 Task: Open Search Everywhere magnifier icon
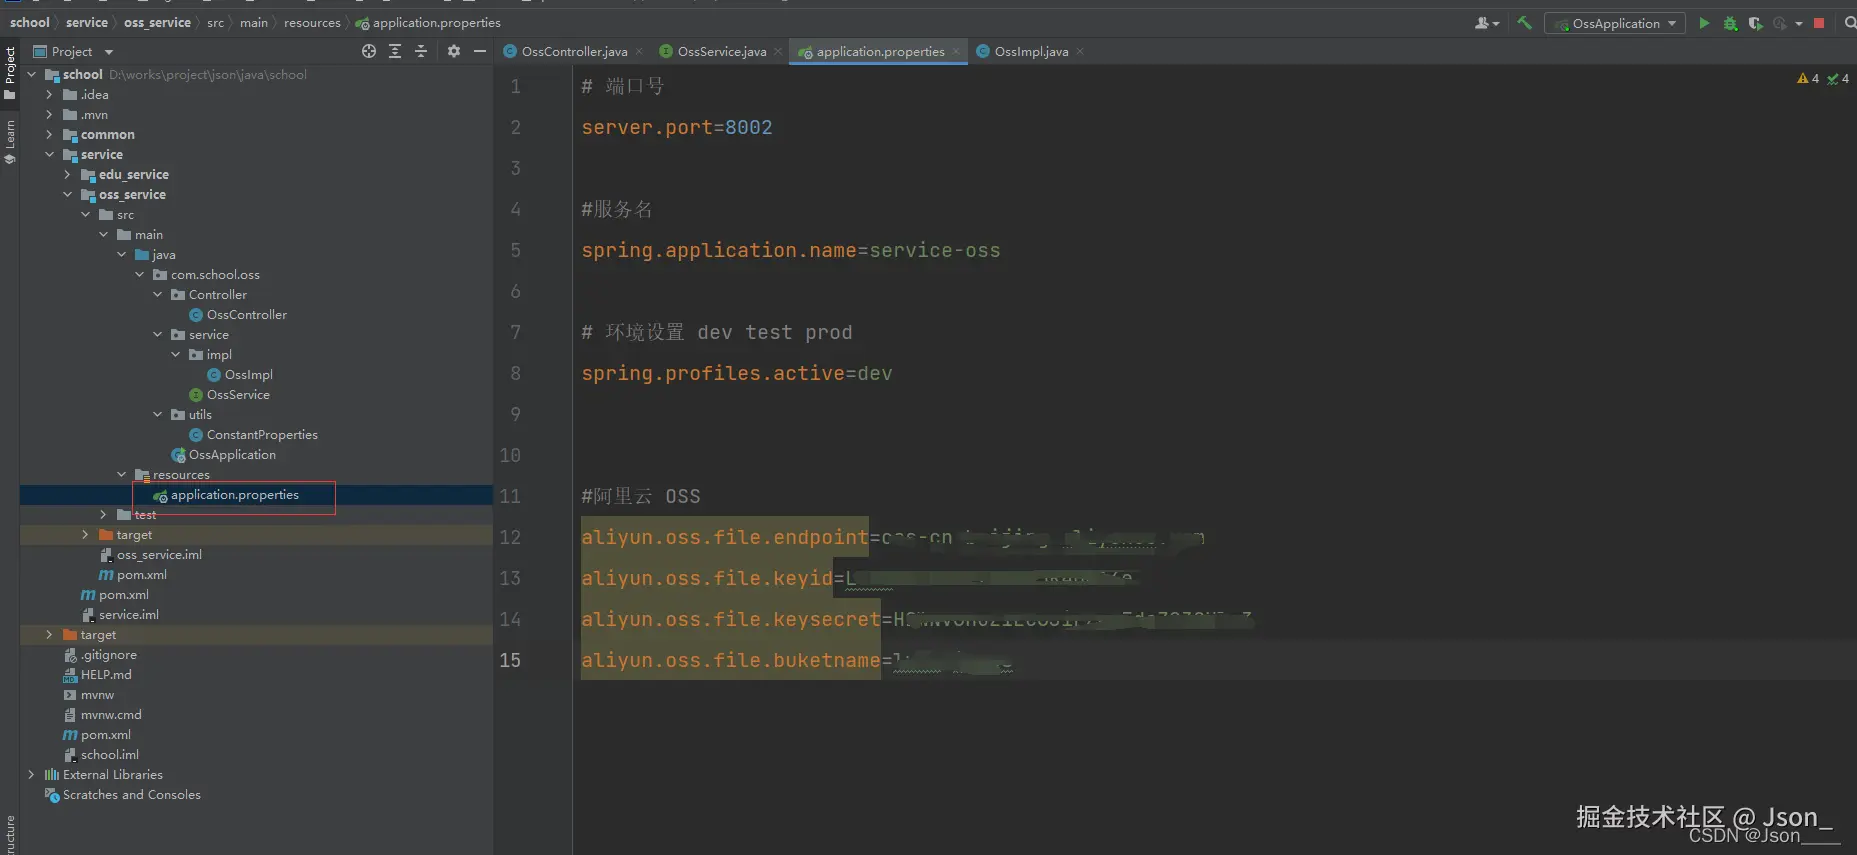click(1849, 23)
